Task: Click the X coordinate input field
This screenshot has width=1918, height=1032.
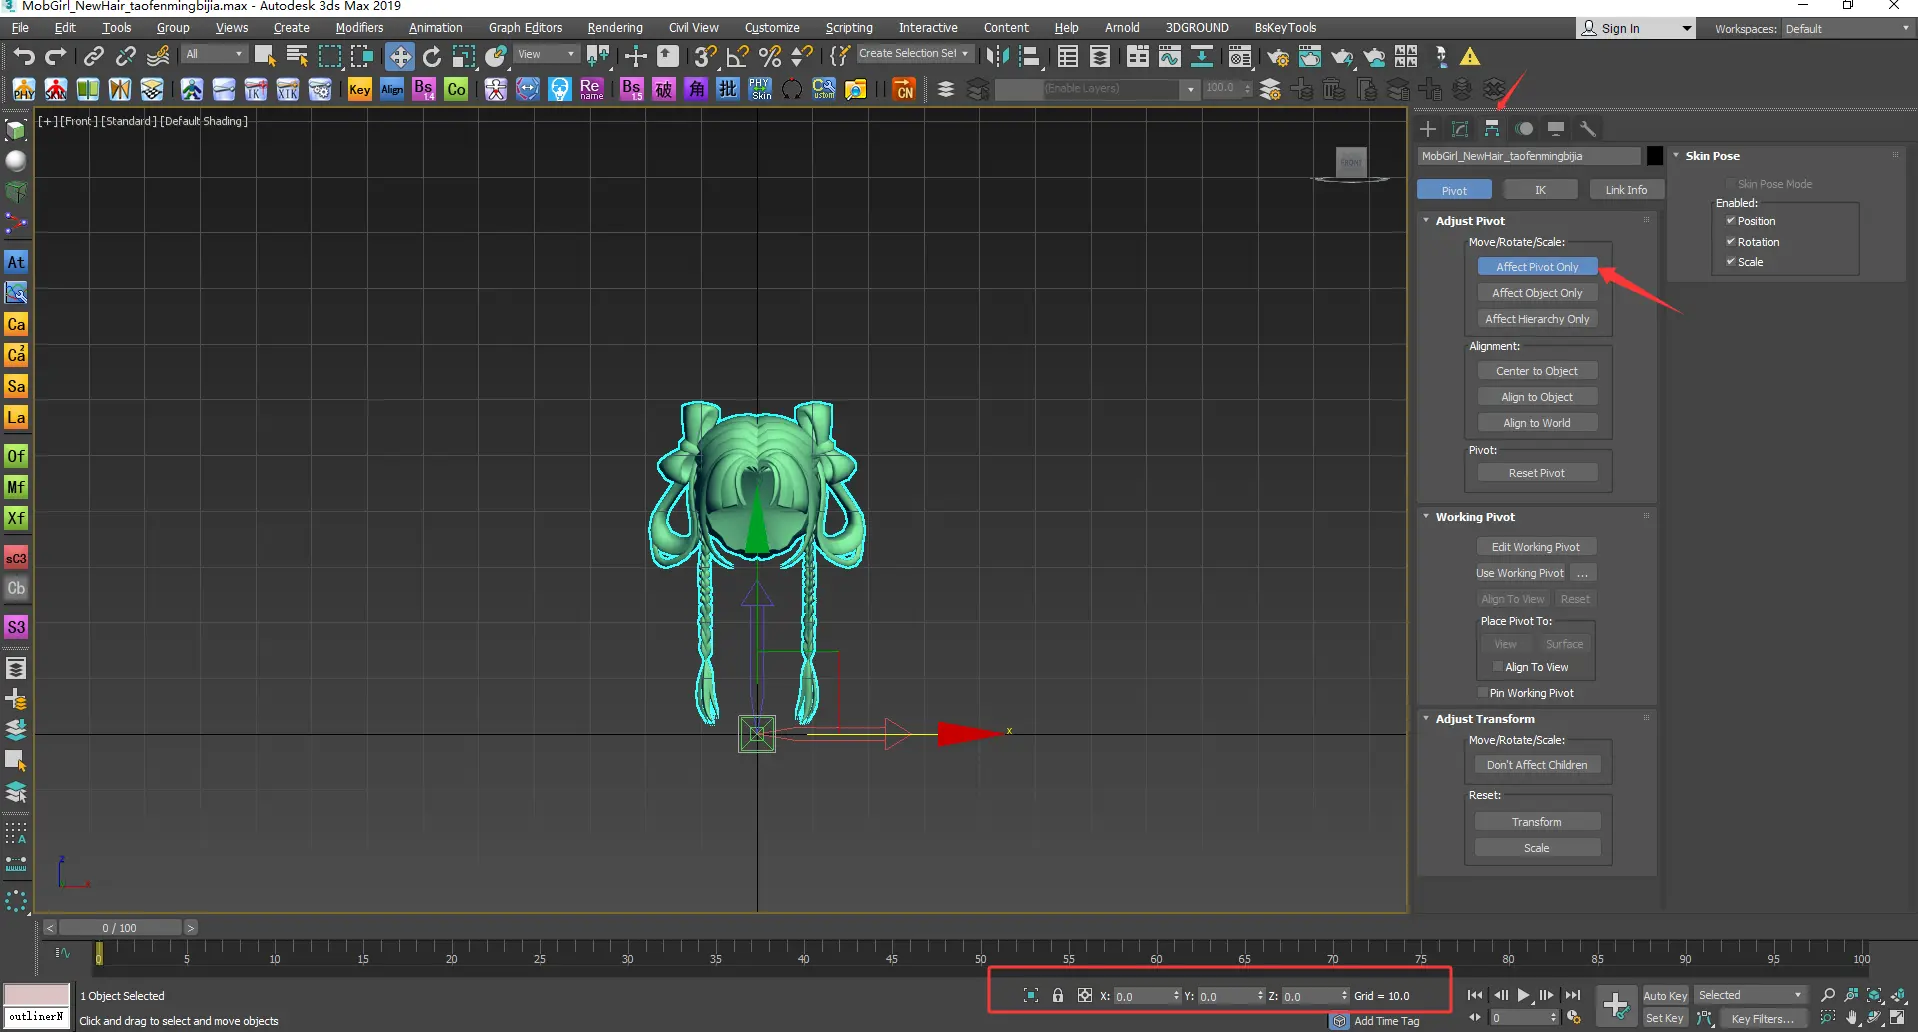Action: pyautogui.click(x=1141, y=996)
